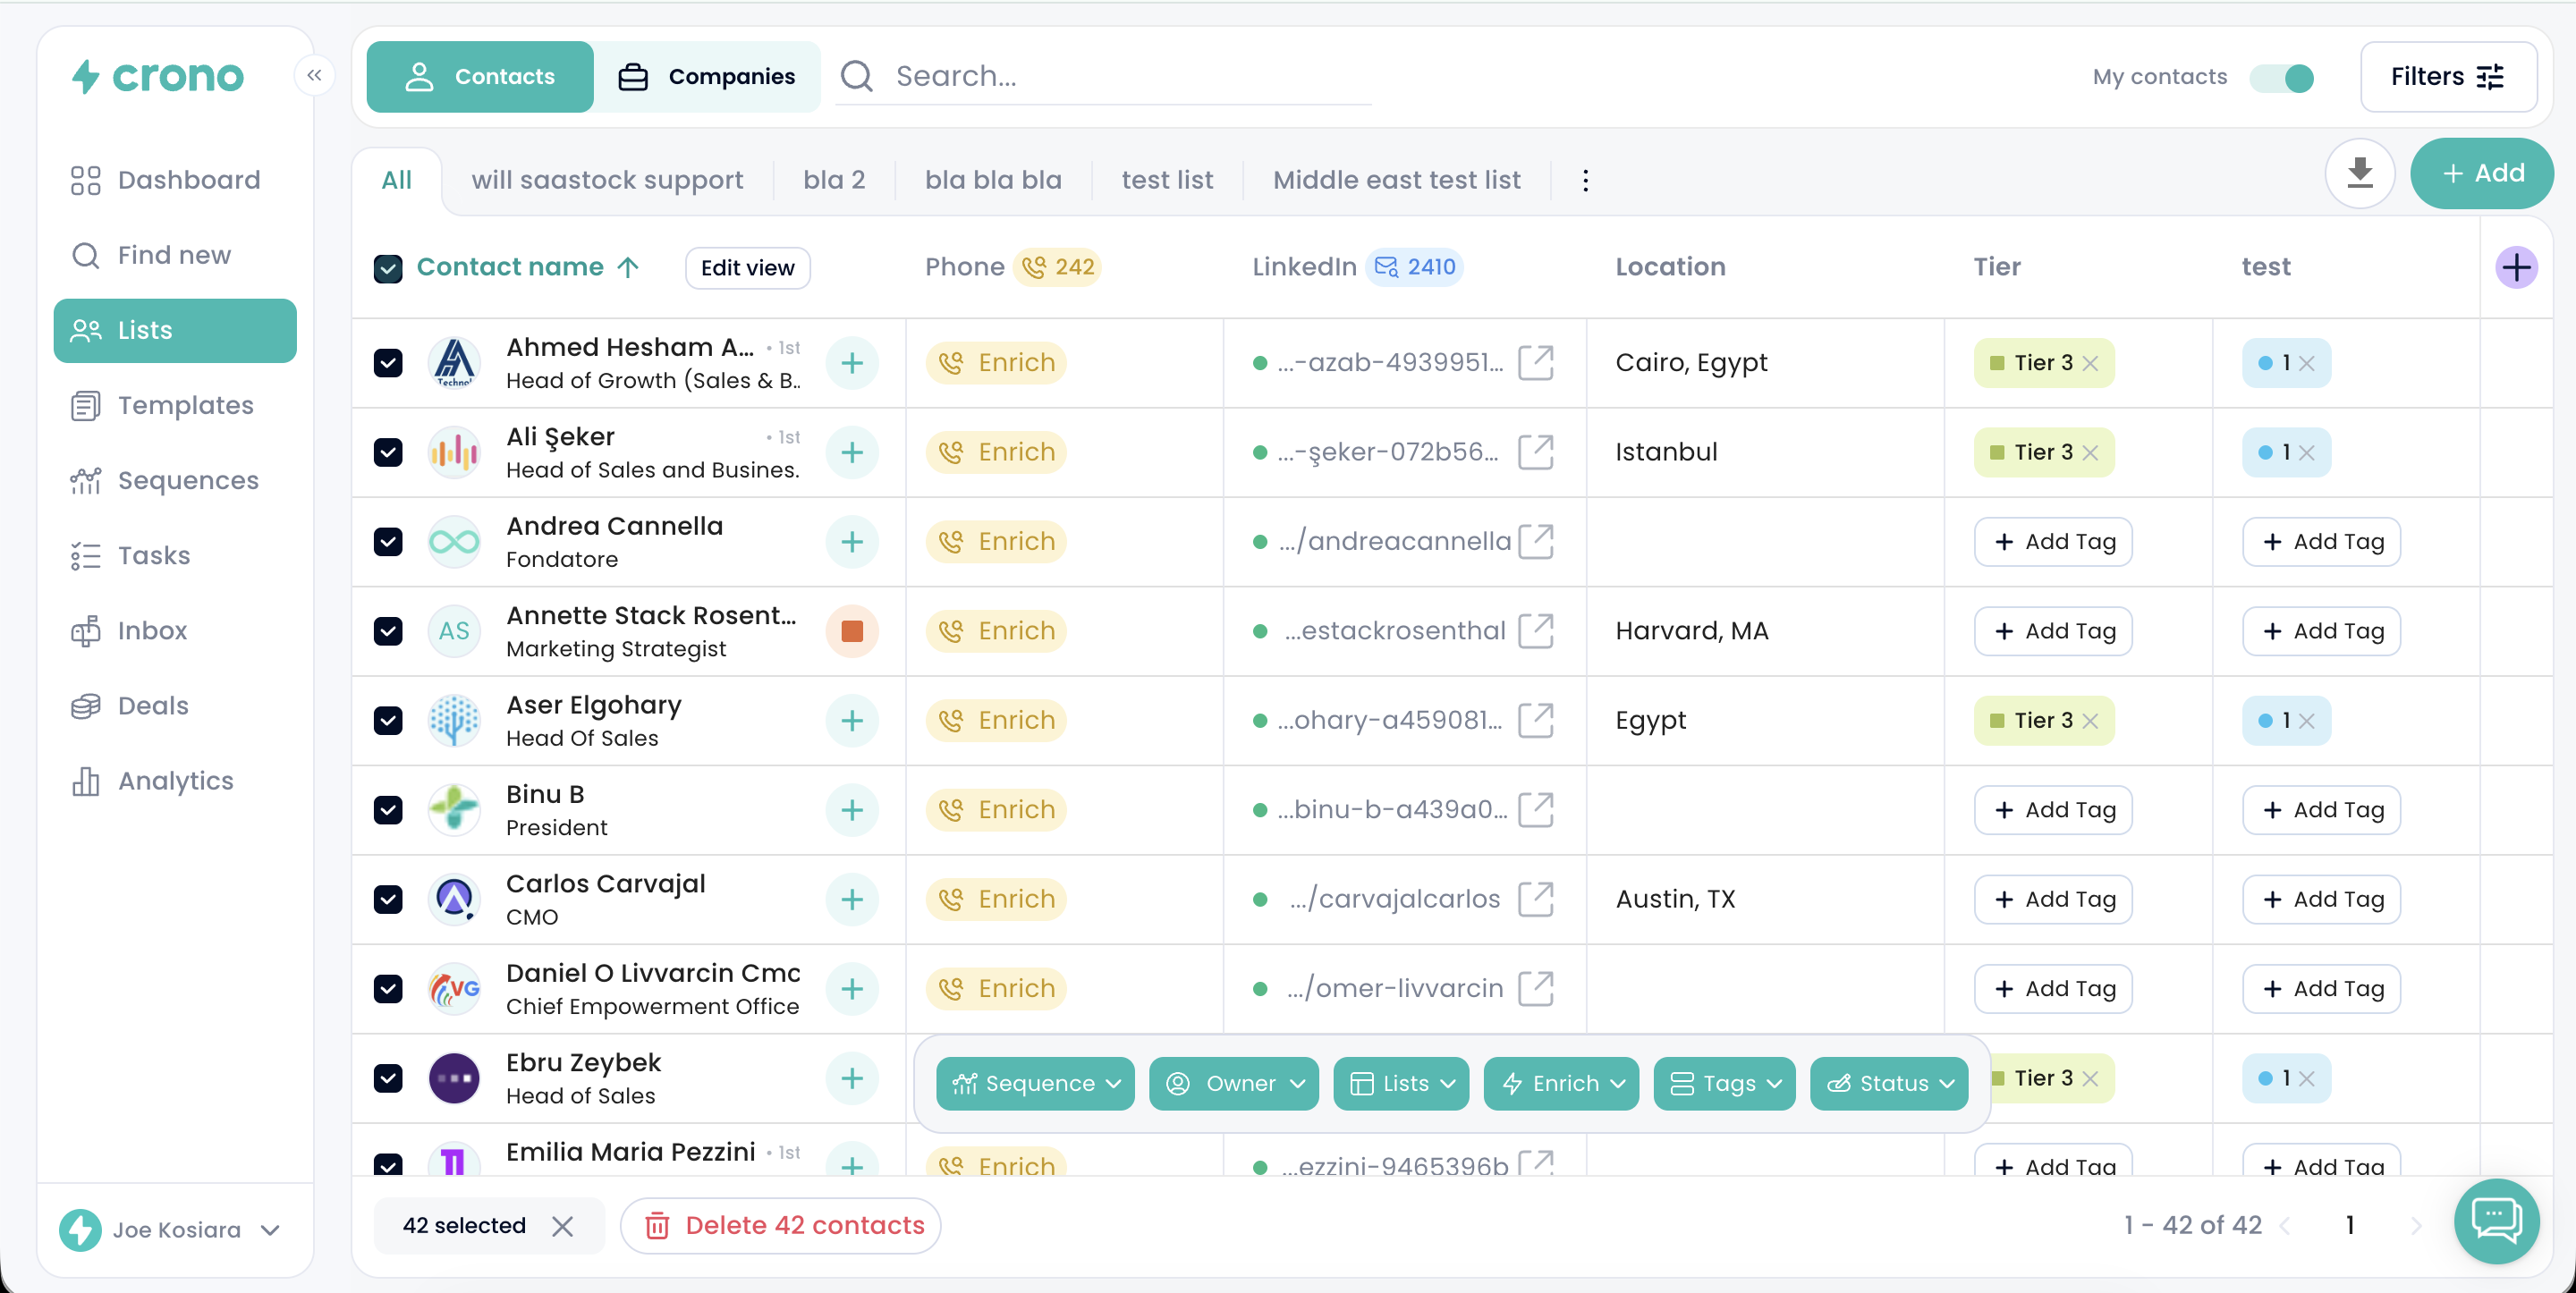
Task: Uncheck the select-all contacts checkbox
Action: 388,268
